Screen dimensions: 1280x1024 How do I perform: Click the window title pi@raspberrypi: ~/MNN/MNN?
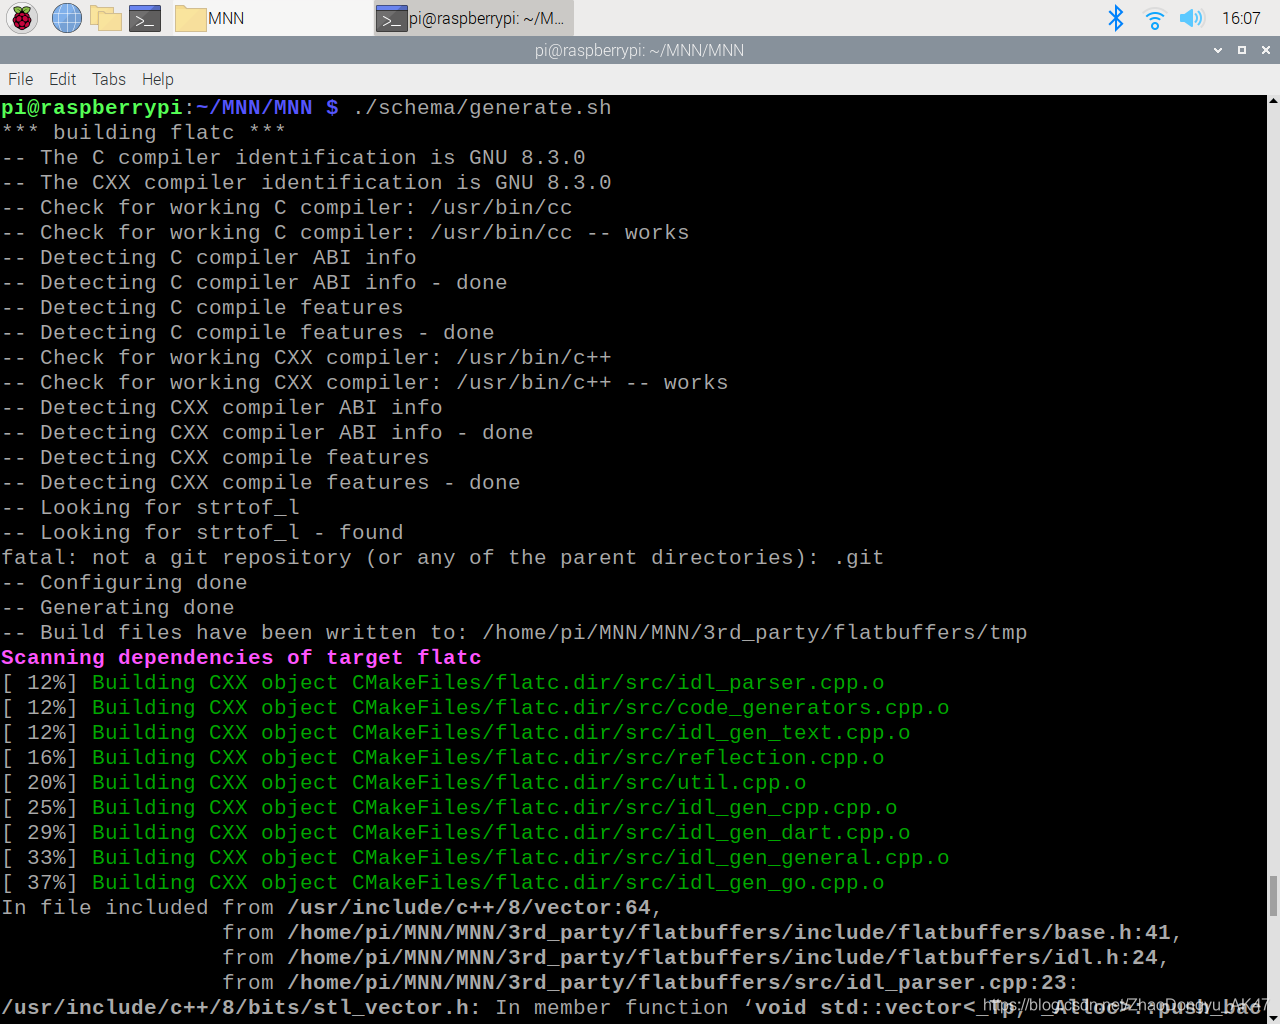pos(639,50)
